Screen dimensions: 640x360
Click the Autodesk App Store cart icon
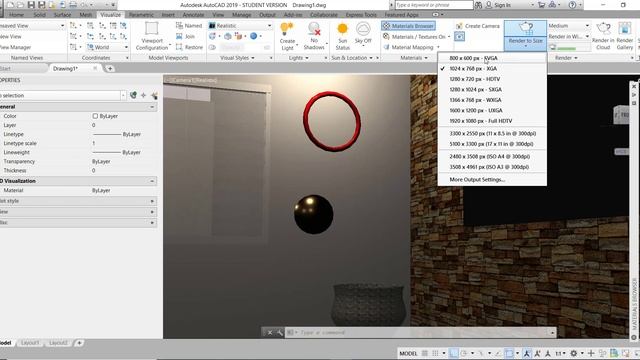pos(541,5)
